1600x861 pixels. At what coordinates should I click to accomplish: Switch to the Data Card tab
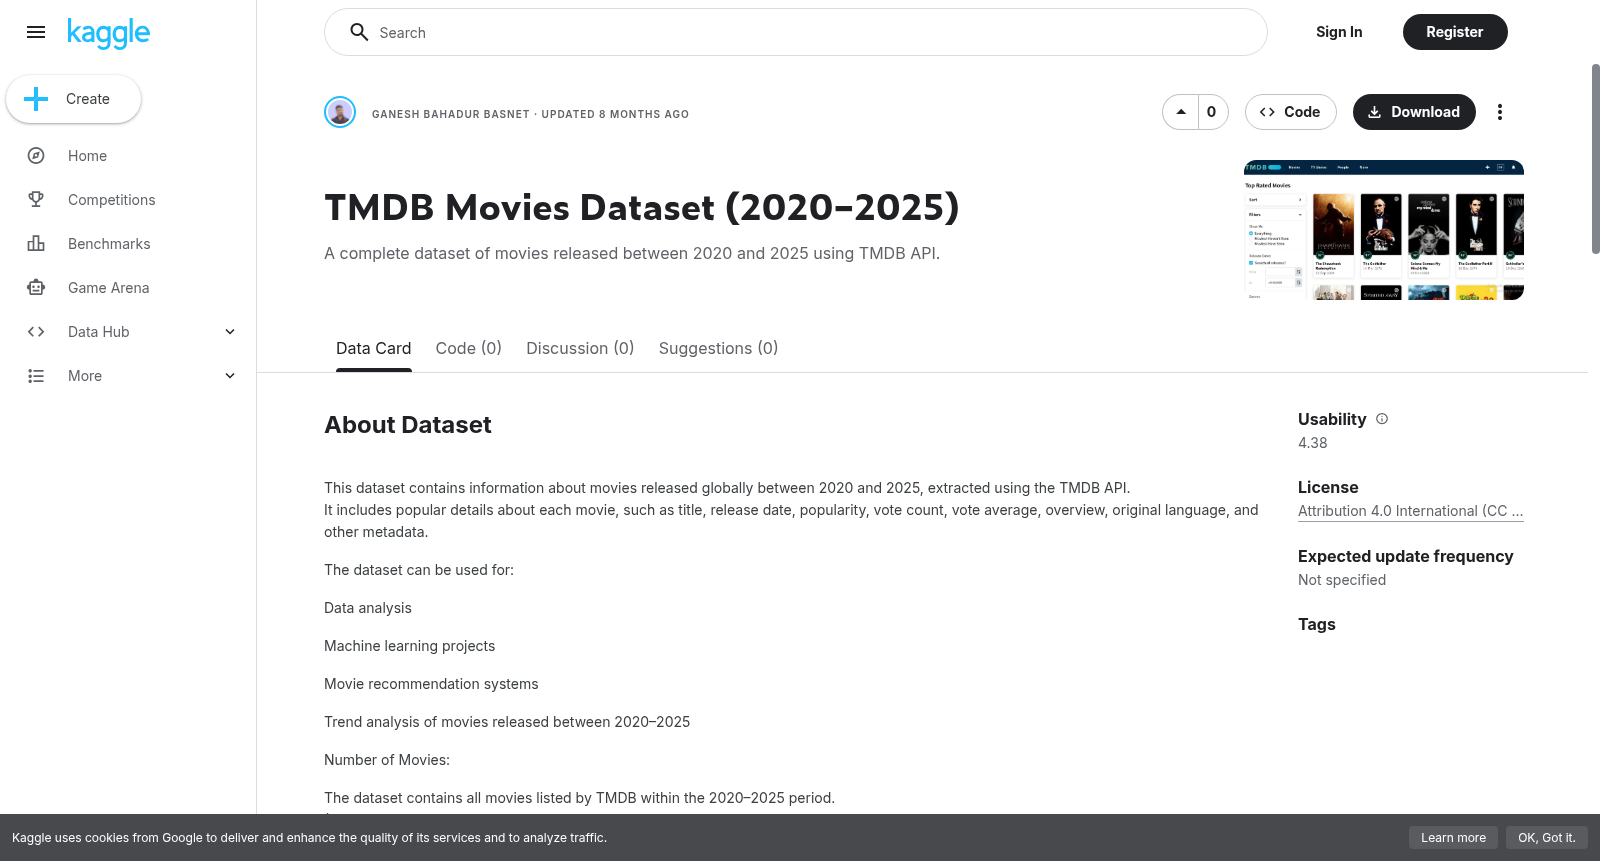[x=374, y=348]
